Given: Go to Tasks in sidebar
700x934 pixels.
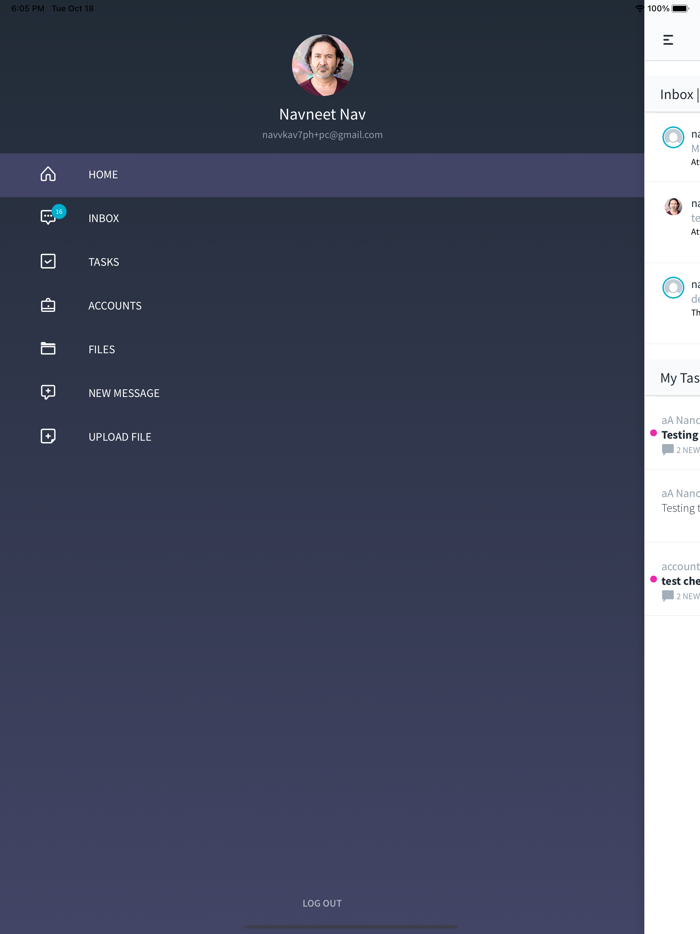Looking at the screenshot, I should pyautogui.click(x=322, y=262).
